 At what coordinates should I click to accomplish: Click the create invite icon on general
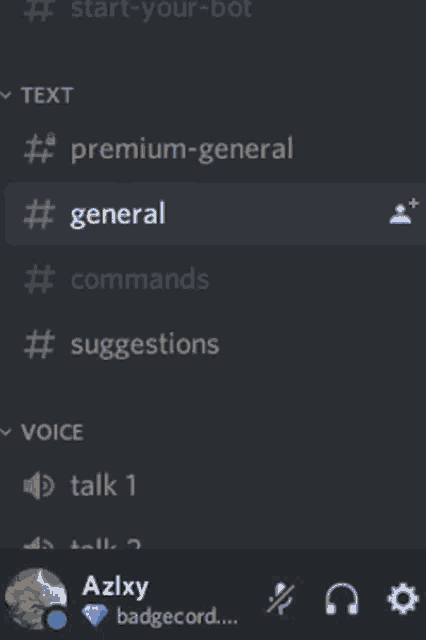(404, 212)
